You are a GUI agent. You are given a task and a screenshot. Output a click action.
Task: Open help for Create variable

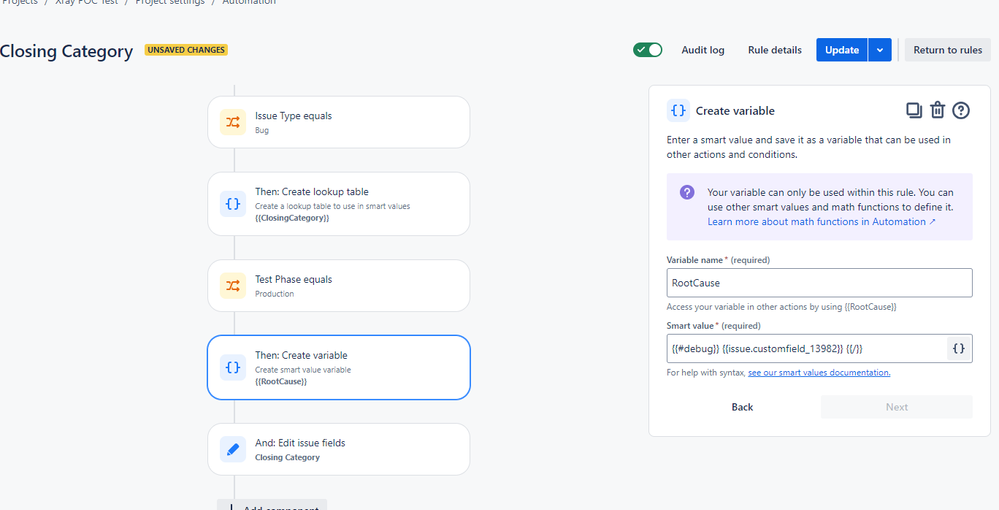[961, 110]
